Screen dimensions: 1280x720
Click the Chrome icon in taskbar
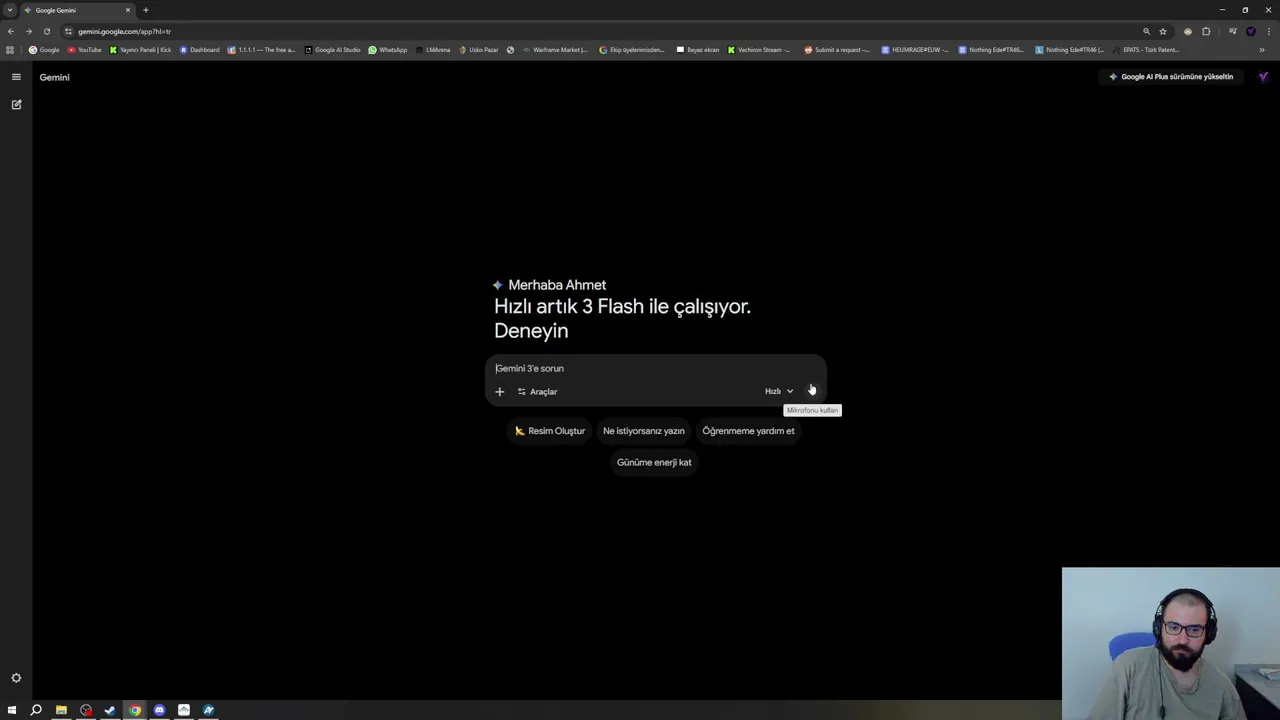click(135, 710)
